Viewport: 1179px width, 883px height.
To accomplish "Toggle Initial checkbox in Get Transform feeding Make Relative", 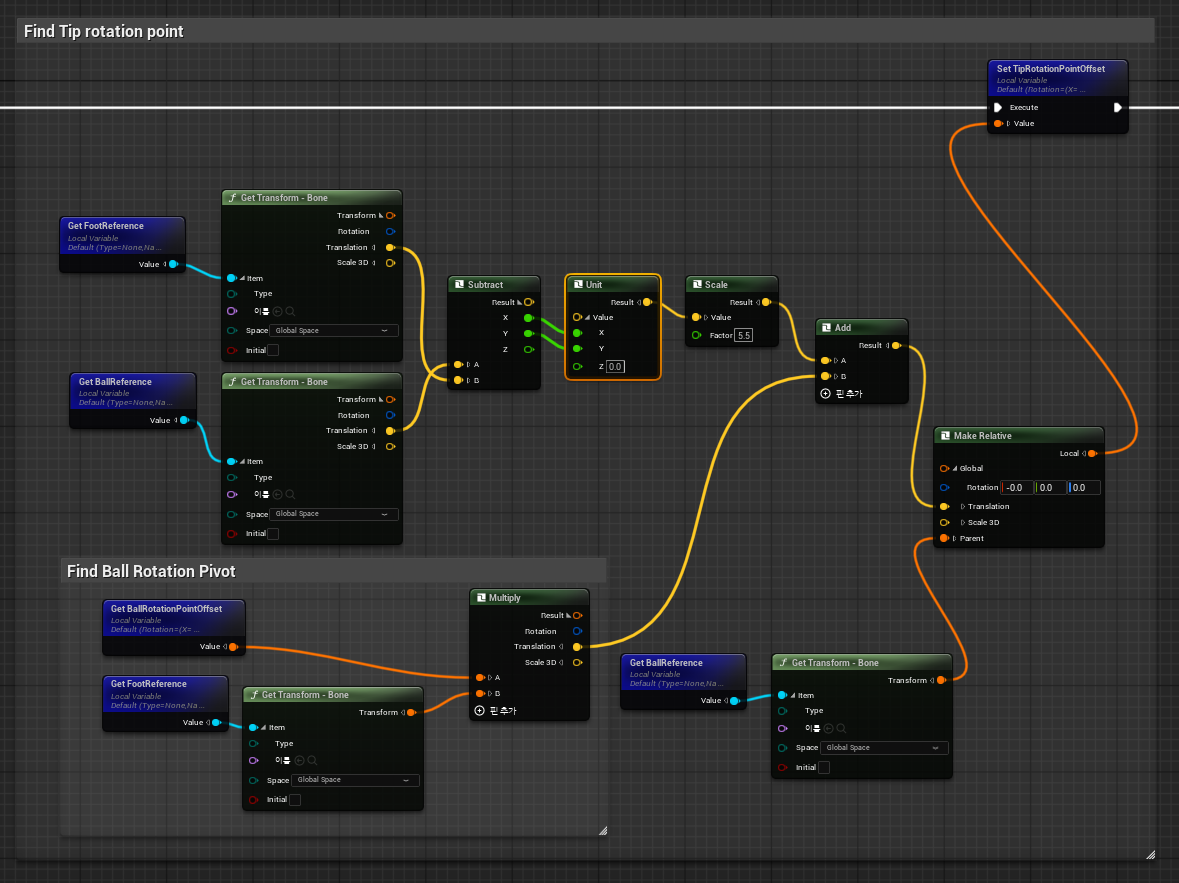I will 823,768.
